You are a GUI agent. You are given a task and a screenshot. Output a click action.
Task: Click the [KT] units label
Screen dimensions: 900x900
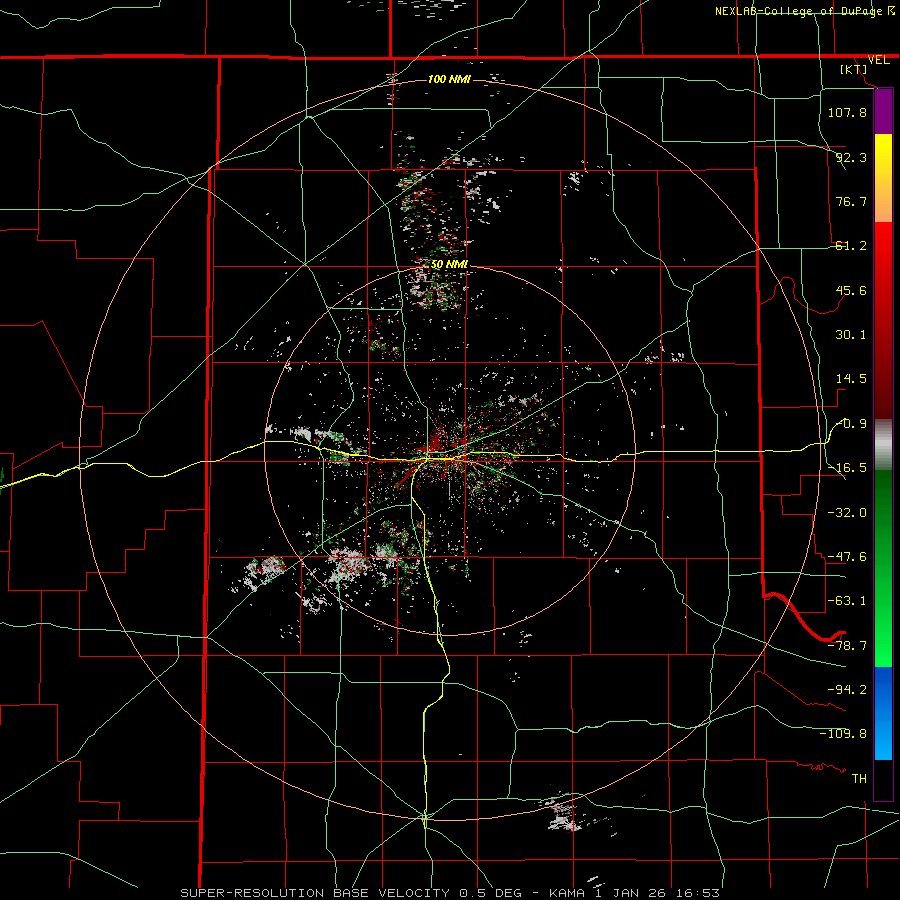click(x=854, y=69)
